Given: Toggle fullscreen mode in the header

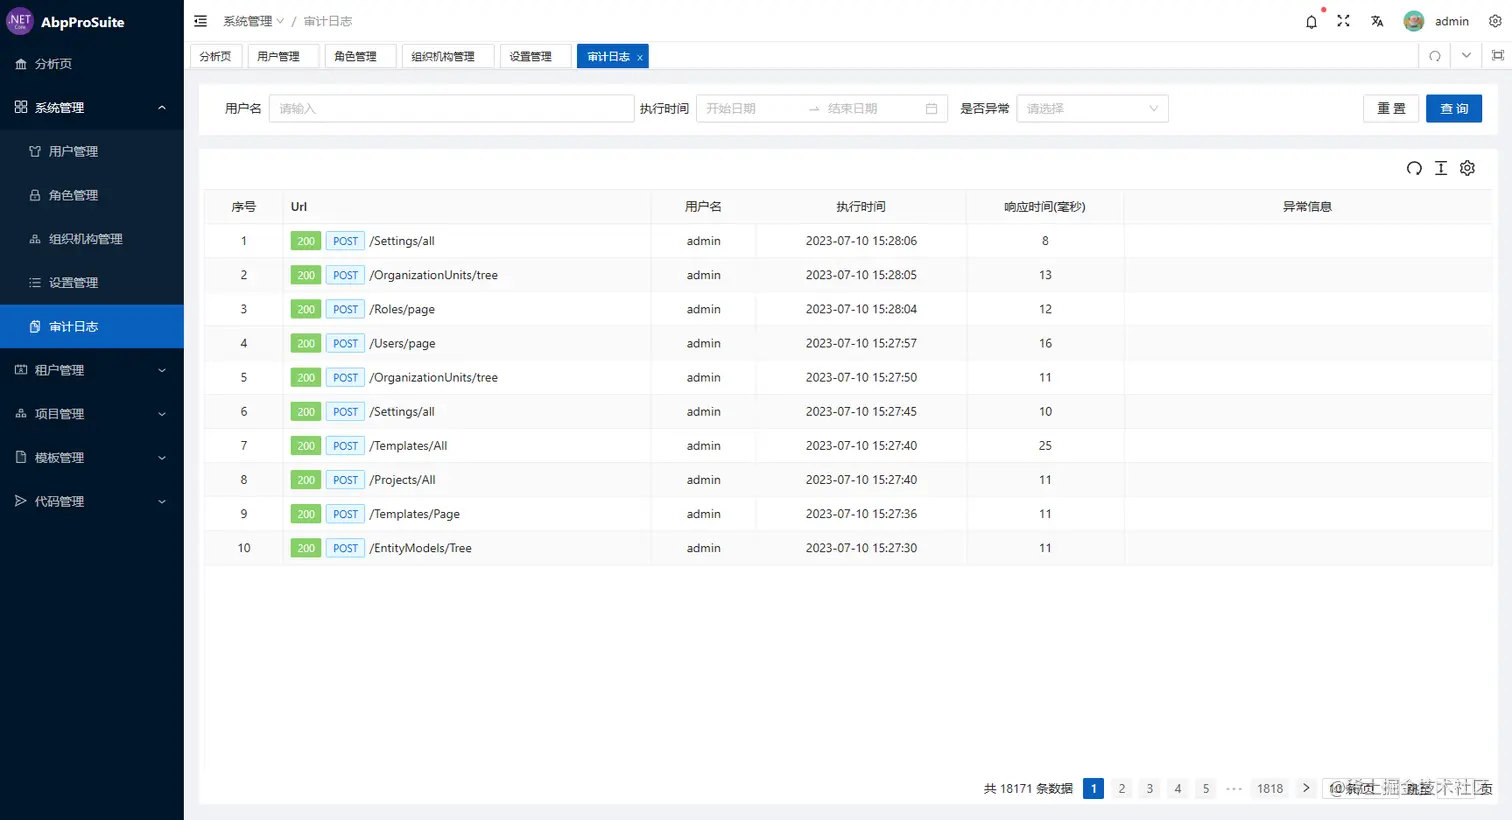Looking at the screenshot, I should coord(1343,21).
